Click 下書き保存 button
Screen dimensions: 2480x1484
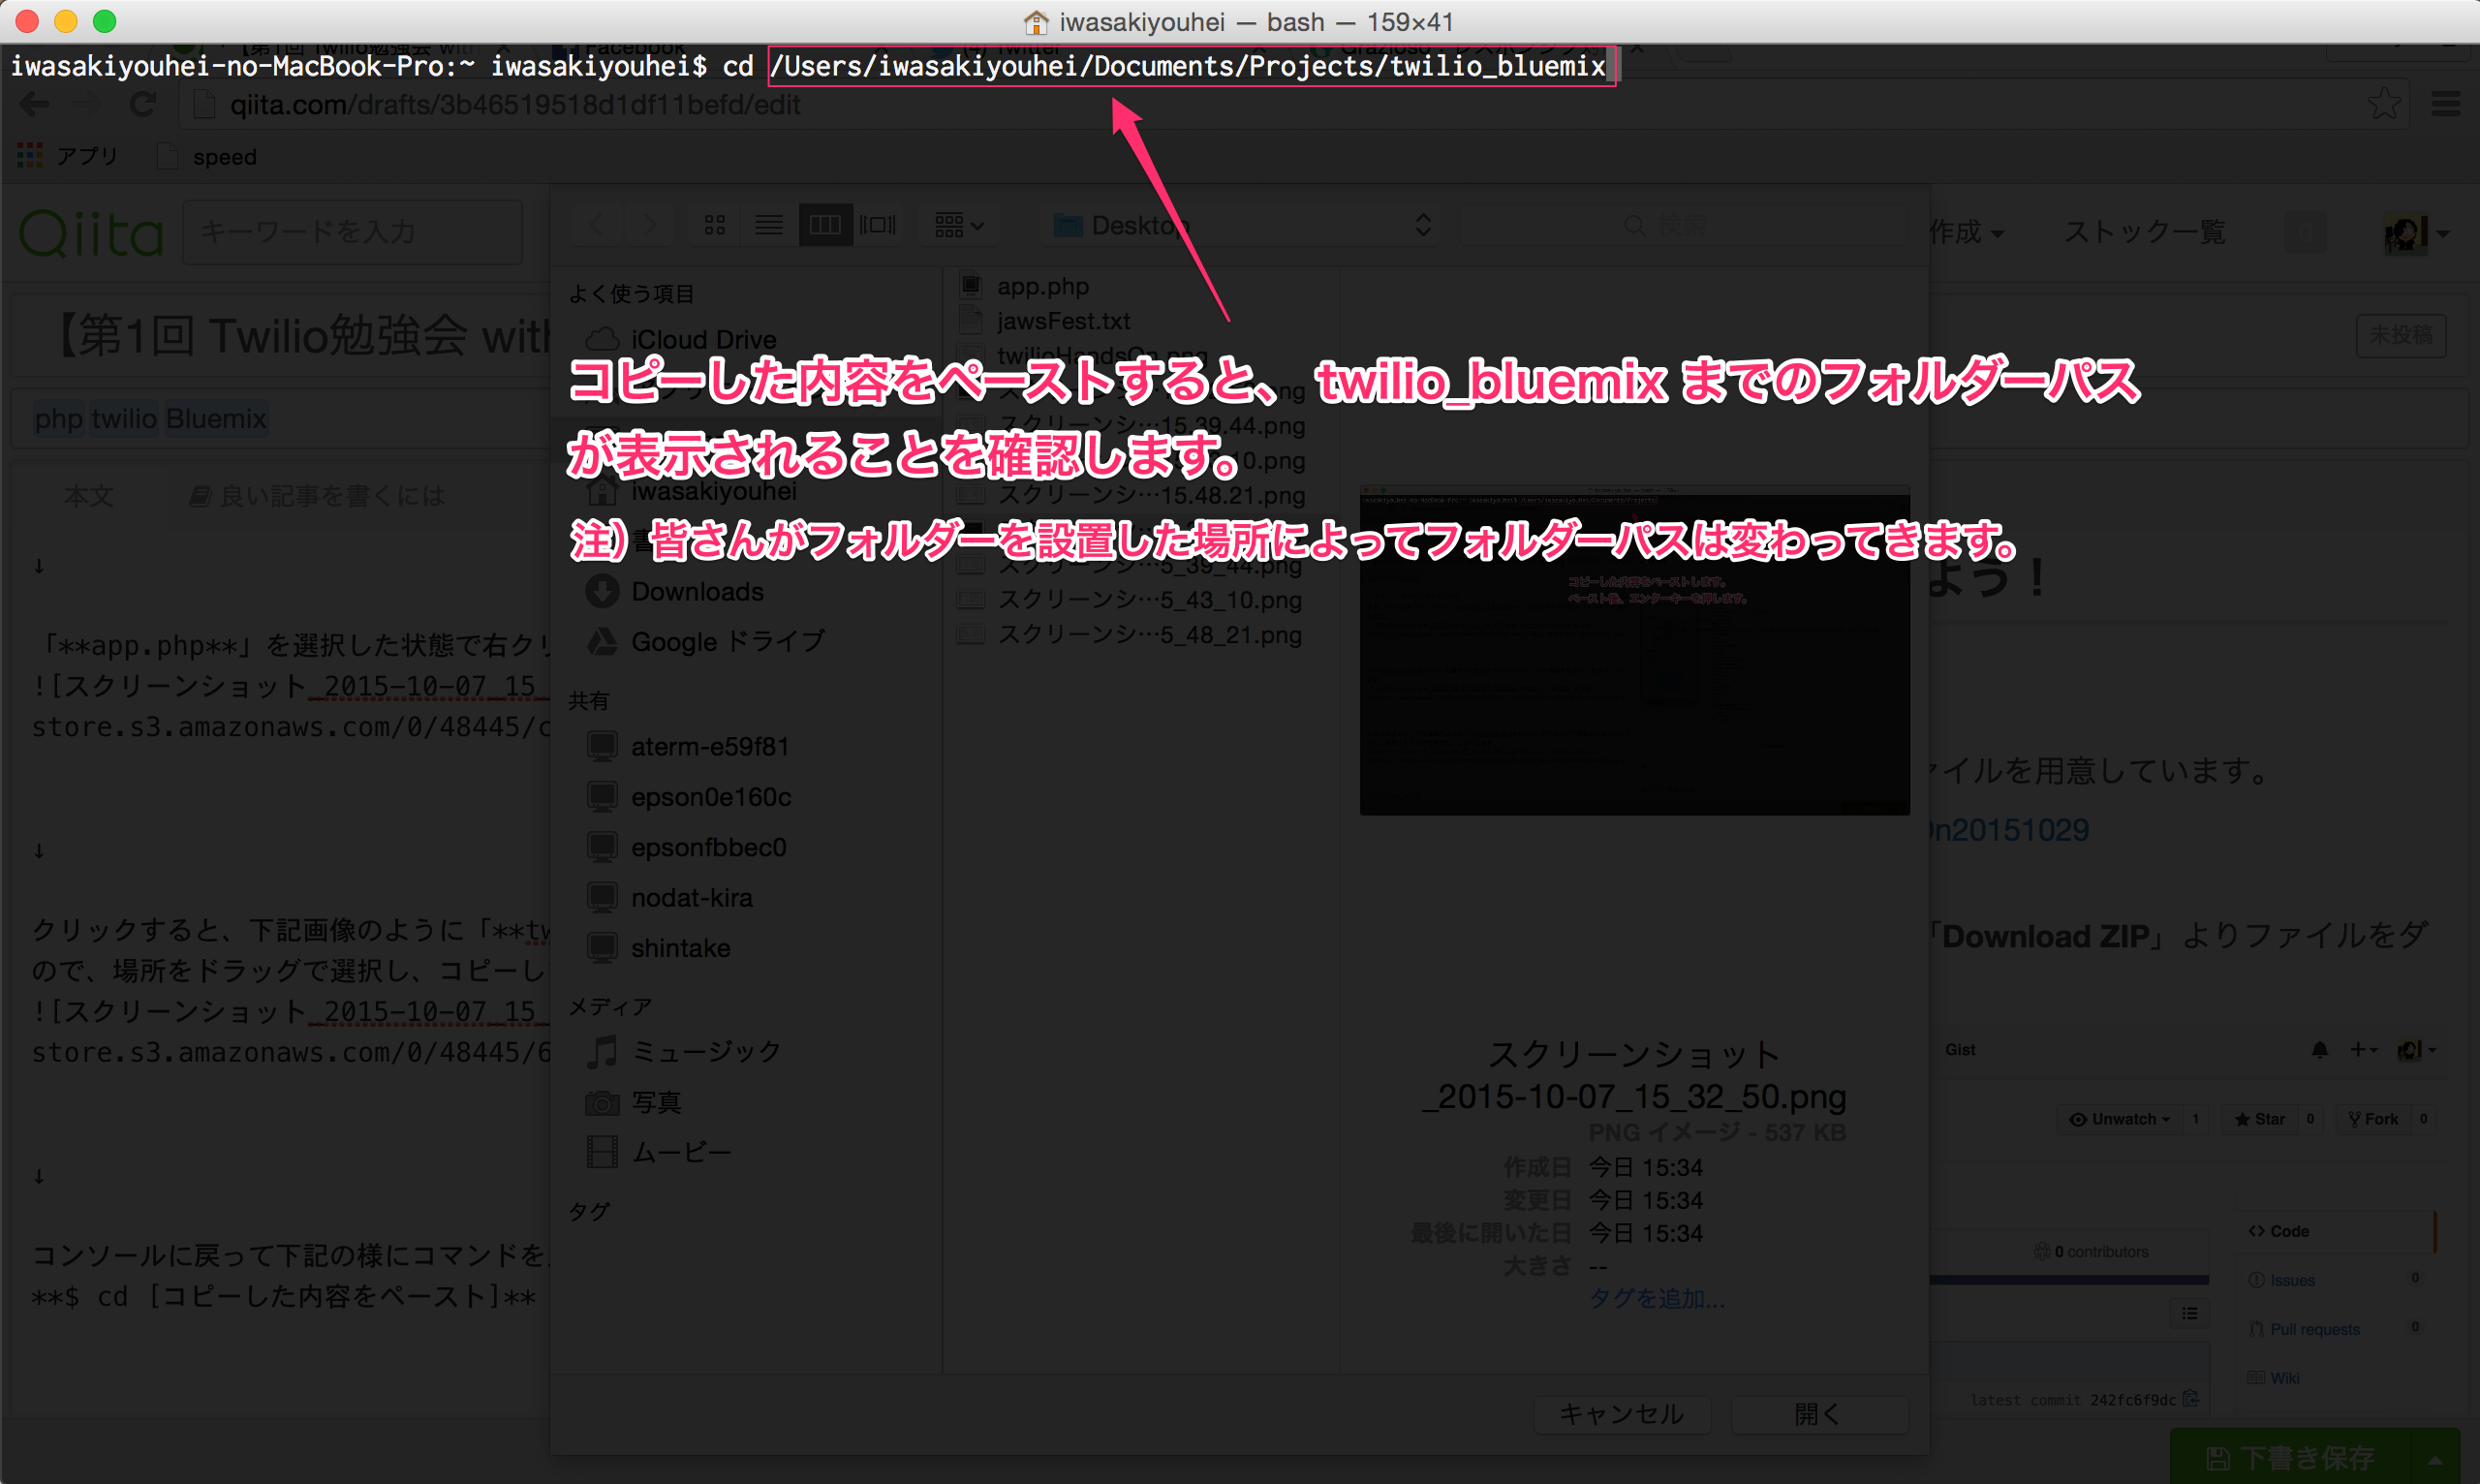pos(2290,1459)
